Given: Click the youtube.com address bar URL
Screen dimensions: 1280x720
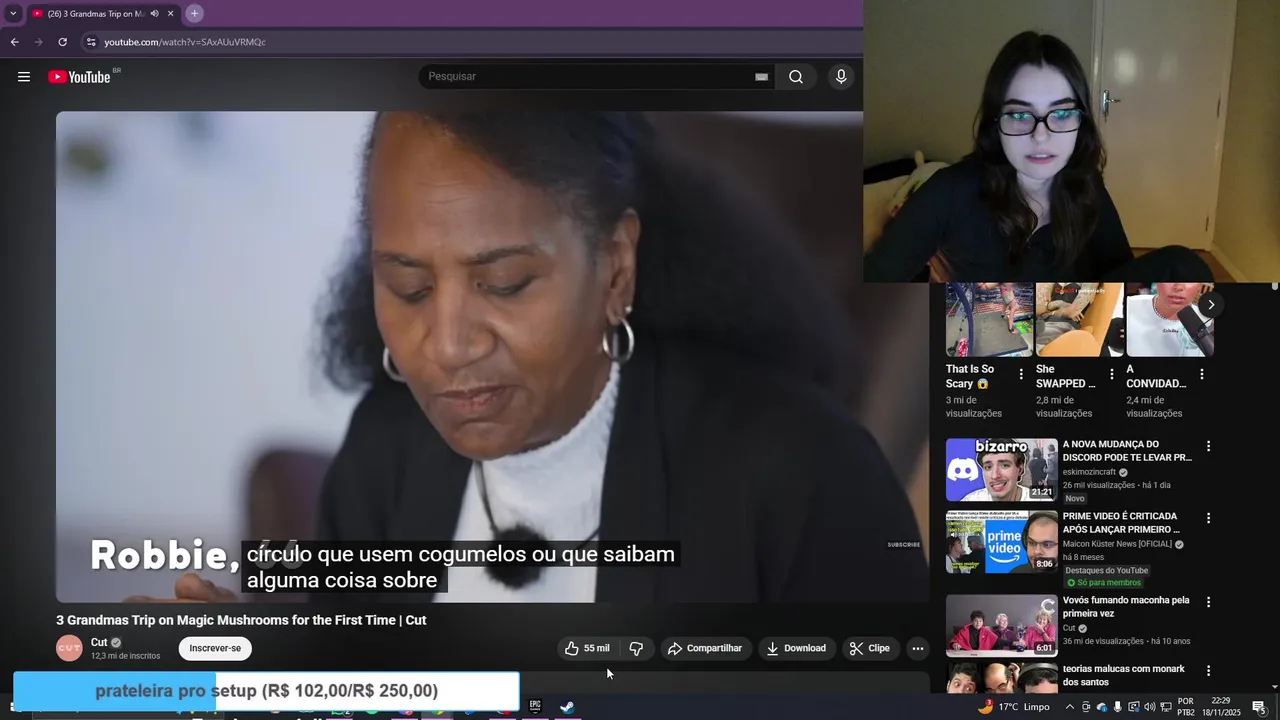Looking at the screenshot, I should pos(185,42).
